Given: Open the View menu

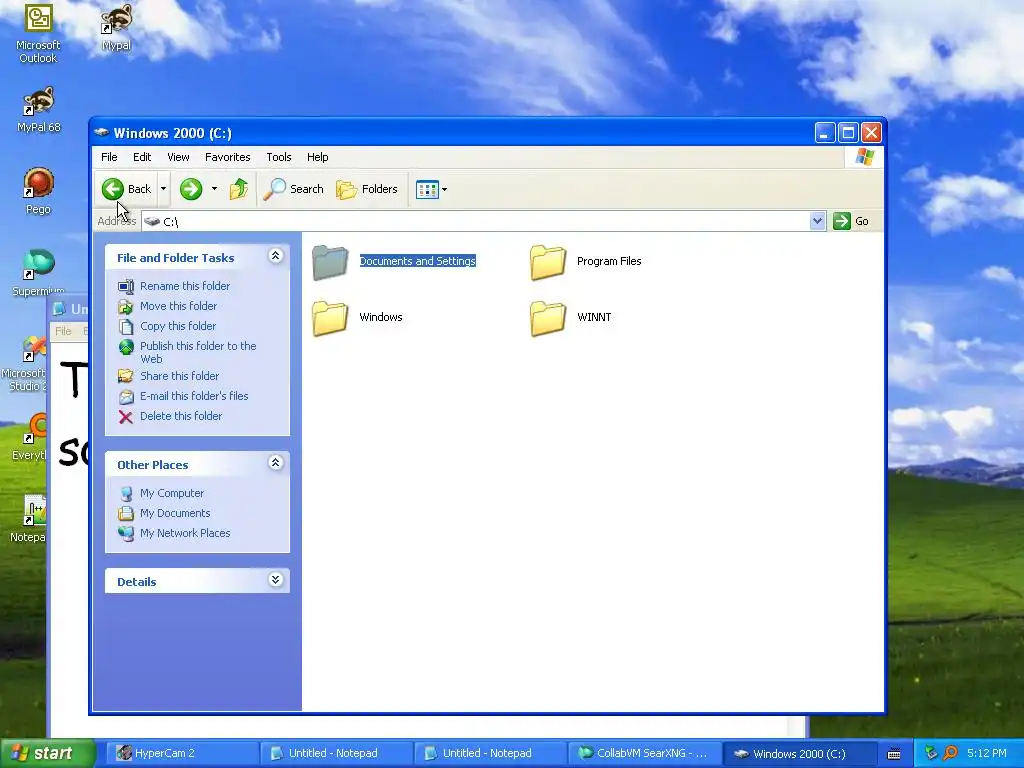Looking at the screenshot, I should (178, 157).
